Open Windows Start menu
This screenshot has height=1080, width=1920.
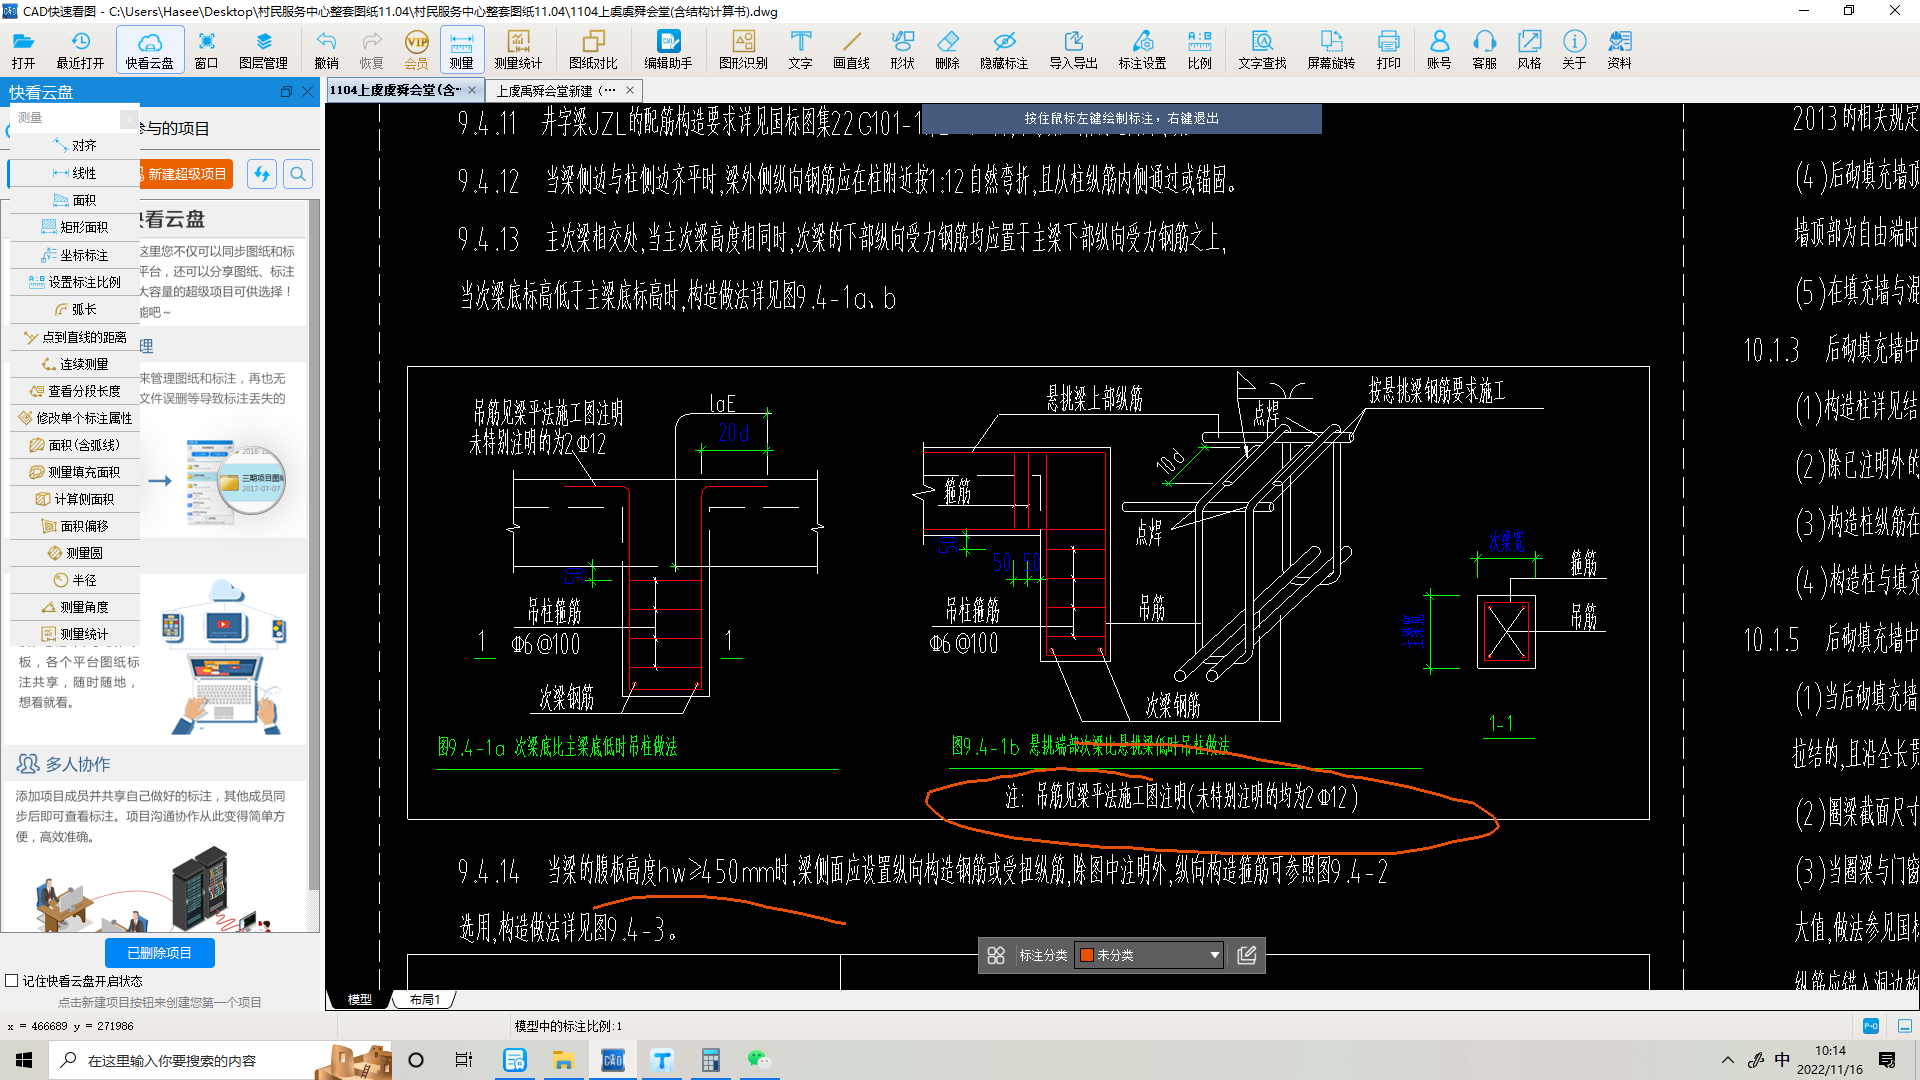[x=24, y=1060]
